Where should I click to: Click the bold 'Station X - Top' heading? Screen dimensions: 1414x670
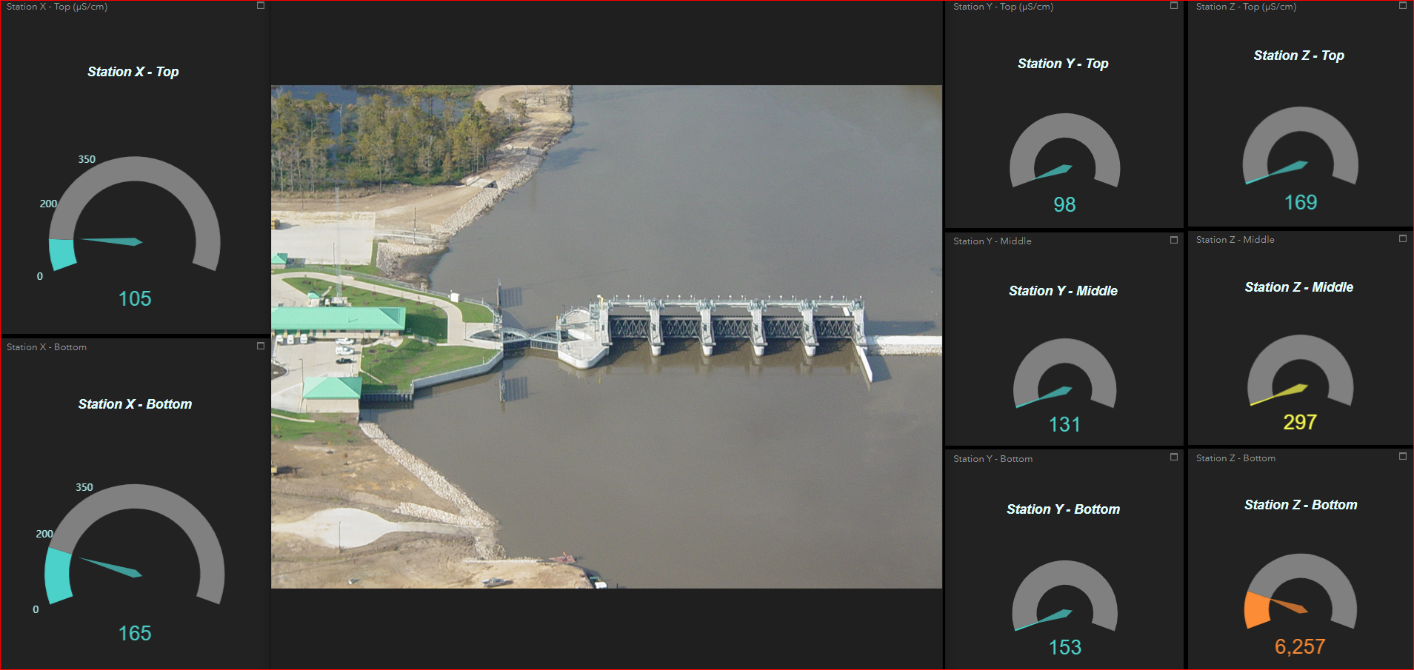tap(133, 72)
